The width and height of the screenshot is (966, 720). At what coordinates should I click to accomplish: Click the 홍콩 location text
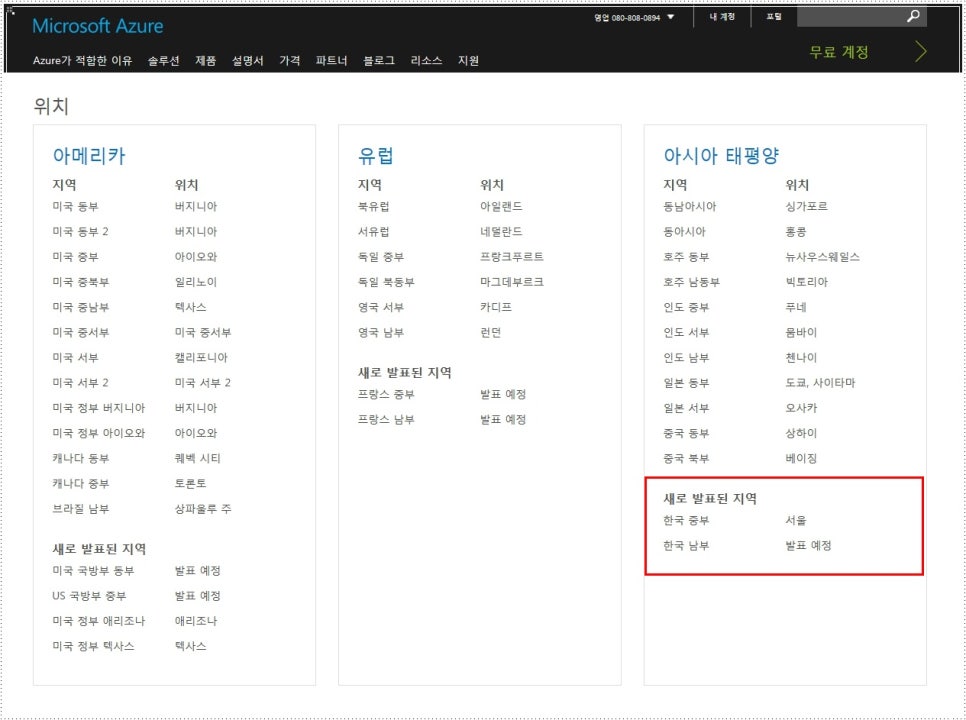click(x=796, y=232)
